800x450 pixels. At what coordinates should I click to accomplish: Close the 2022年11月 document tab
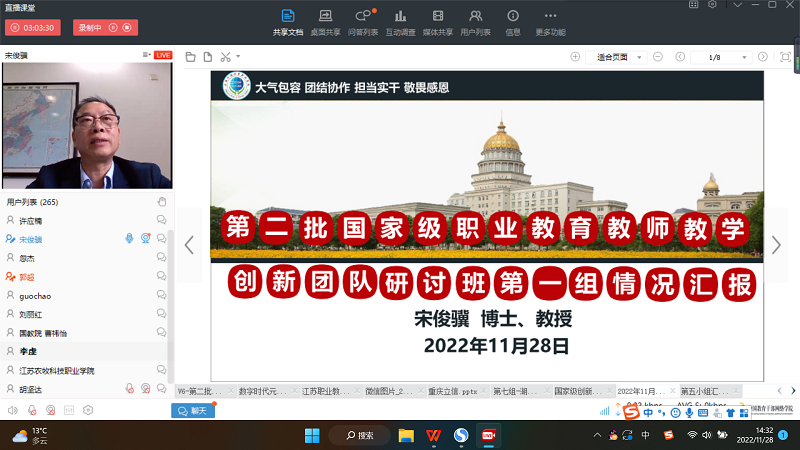tap(672, 391)
